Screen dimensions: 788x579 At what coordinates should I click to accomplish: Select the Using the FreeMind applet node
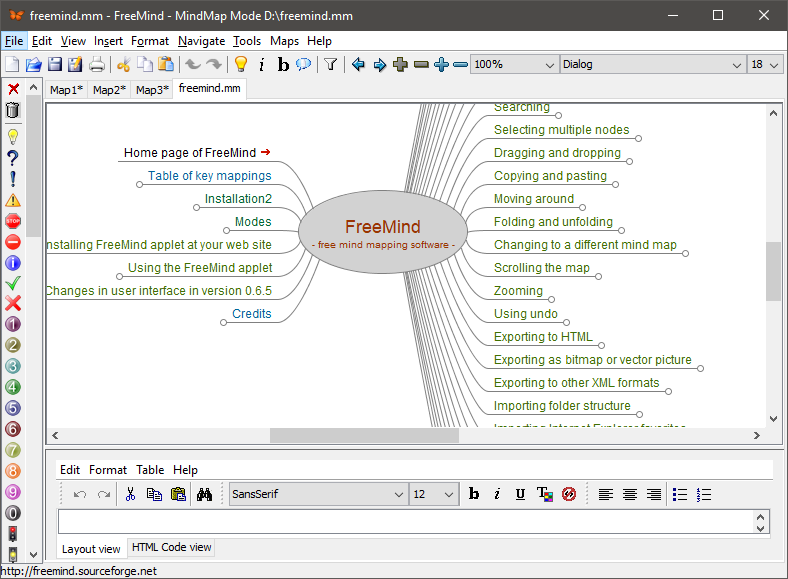click(x=200, y=268)
